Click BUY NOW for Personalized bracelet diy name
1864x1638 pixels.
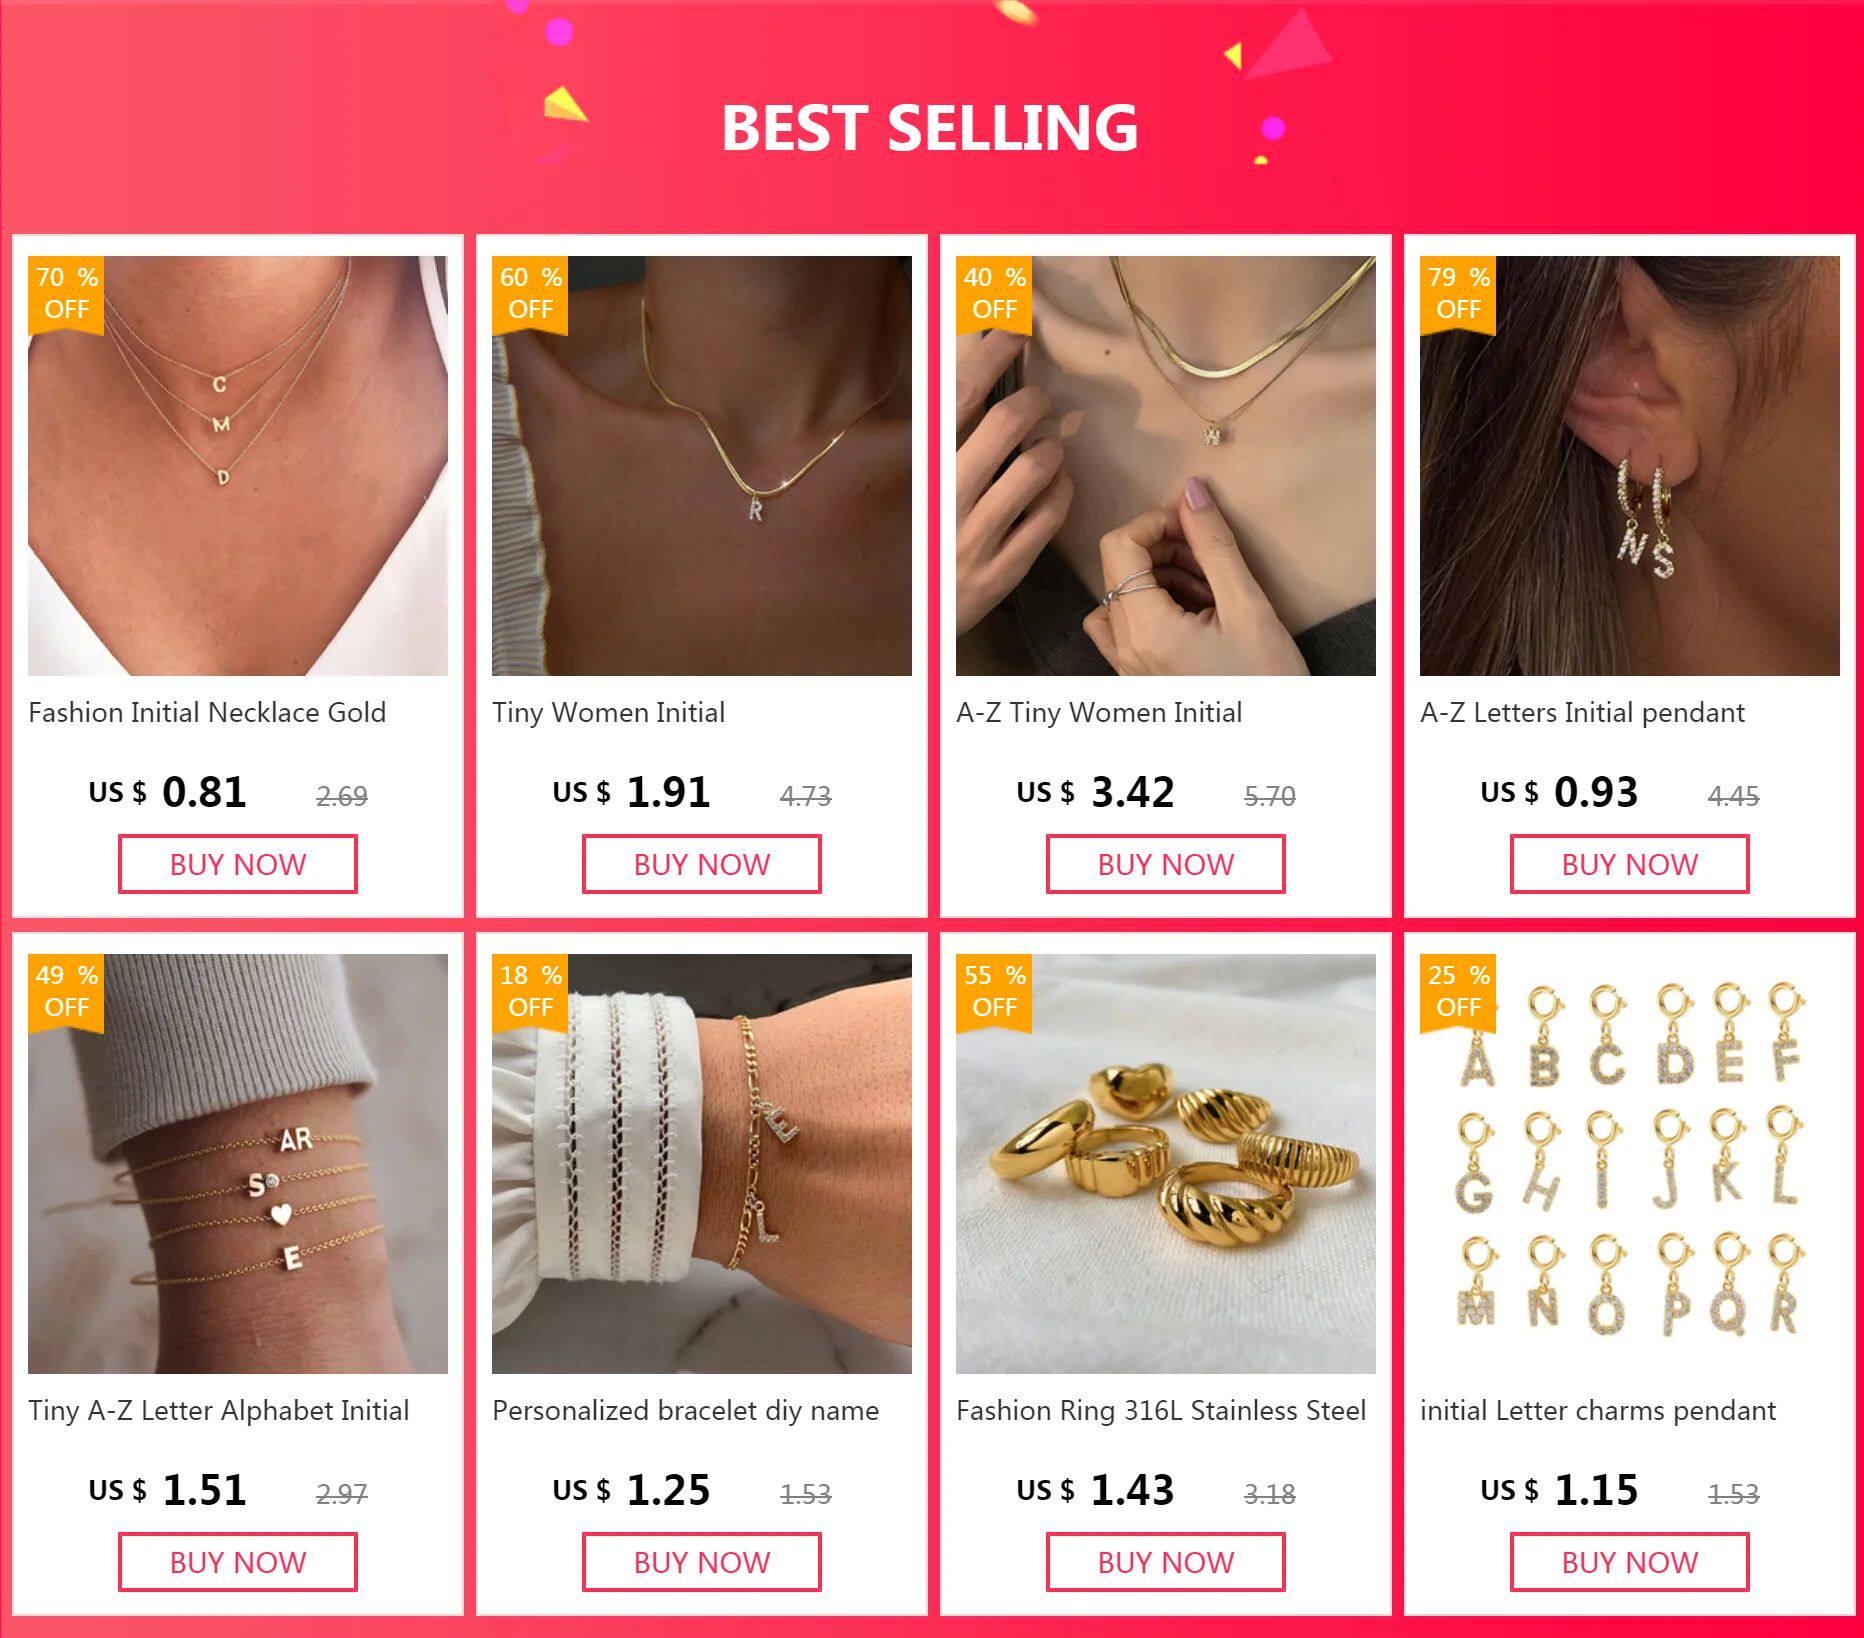pos(702,1562)
